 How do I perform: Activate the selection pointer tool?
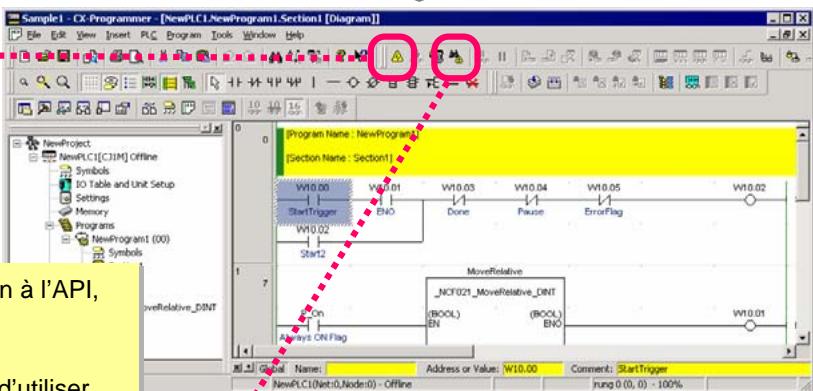(214, 82)
